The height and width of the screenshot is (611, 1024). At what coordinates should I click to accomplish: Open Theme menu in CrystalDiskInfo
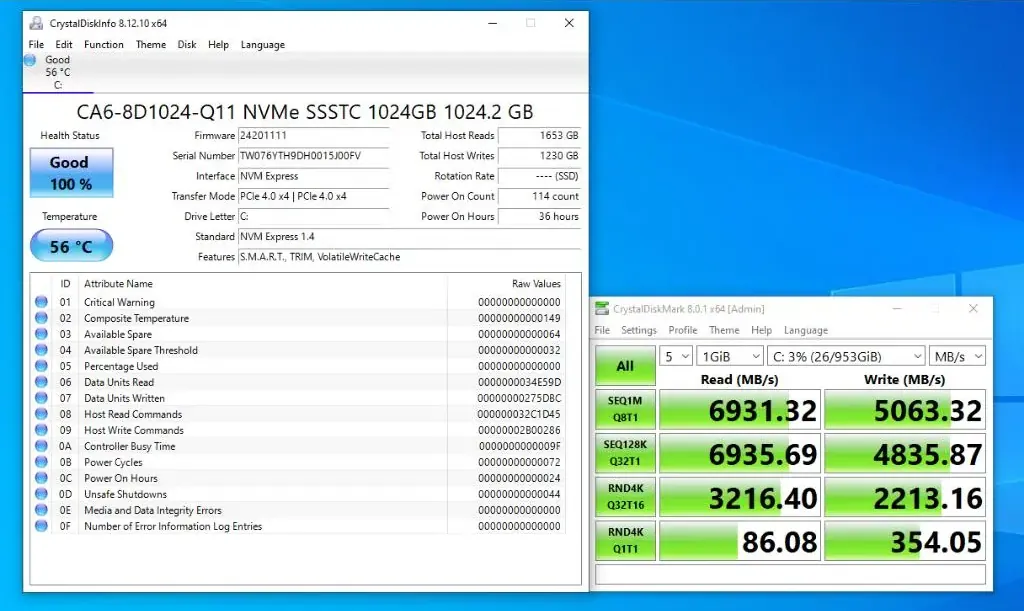(151, 44)
